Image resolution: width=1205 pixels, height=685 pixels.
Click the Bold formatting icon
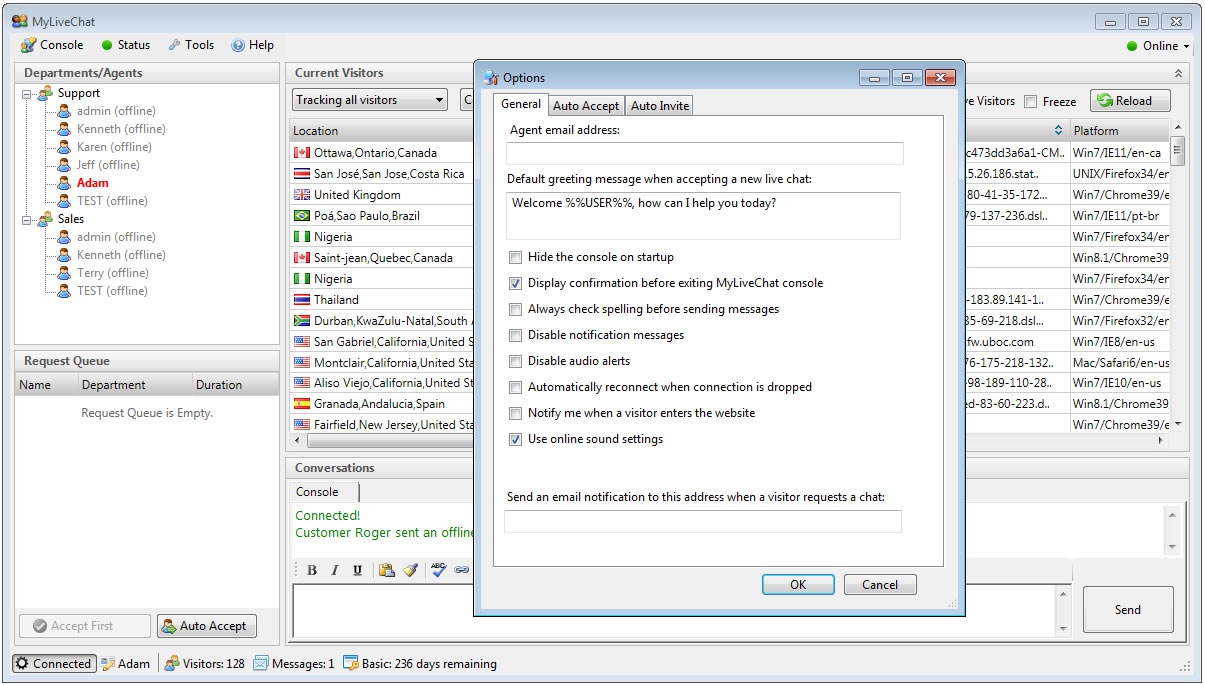pos(312,570)
